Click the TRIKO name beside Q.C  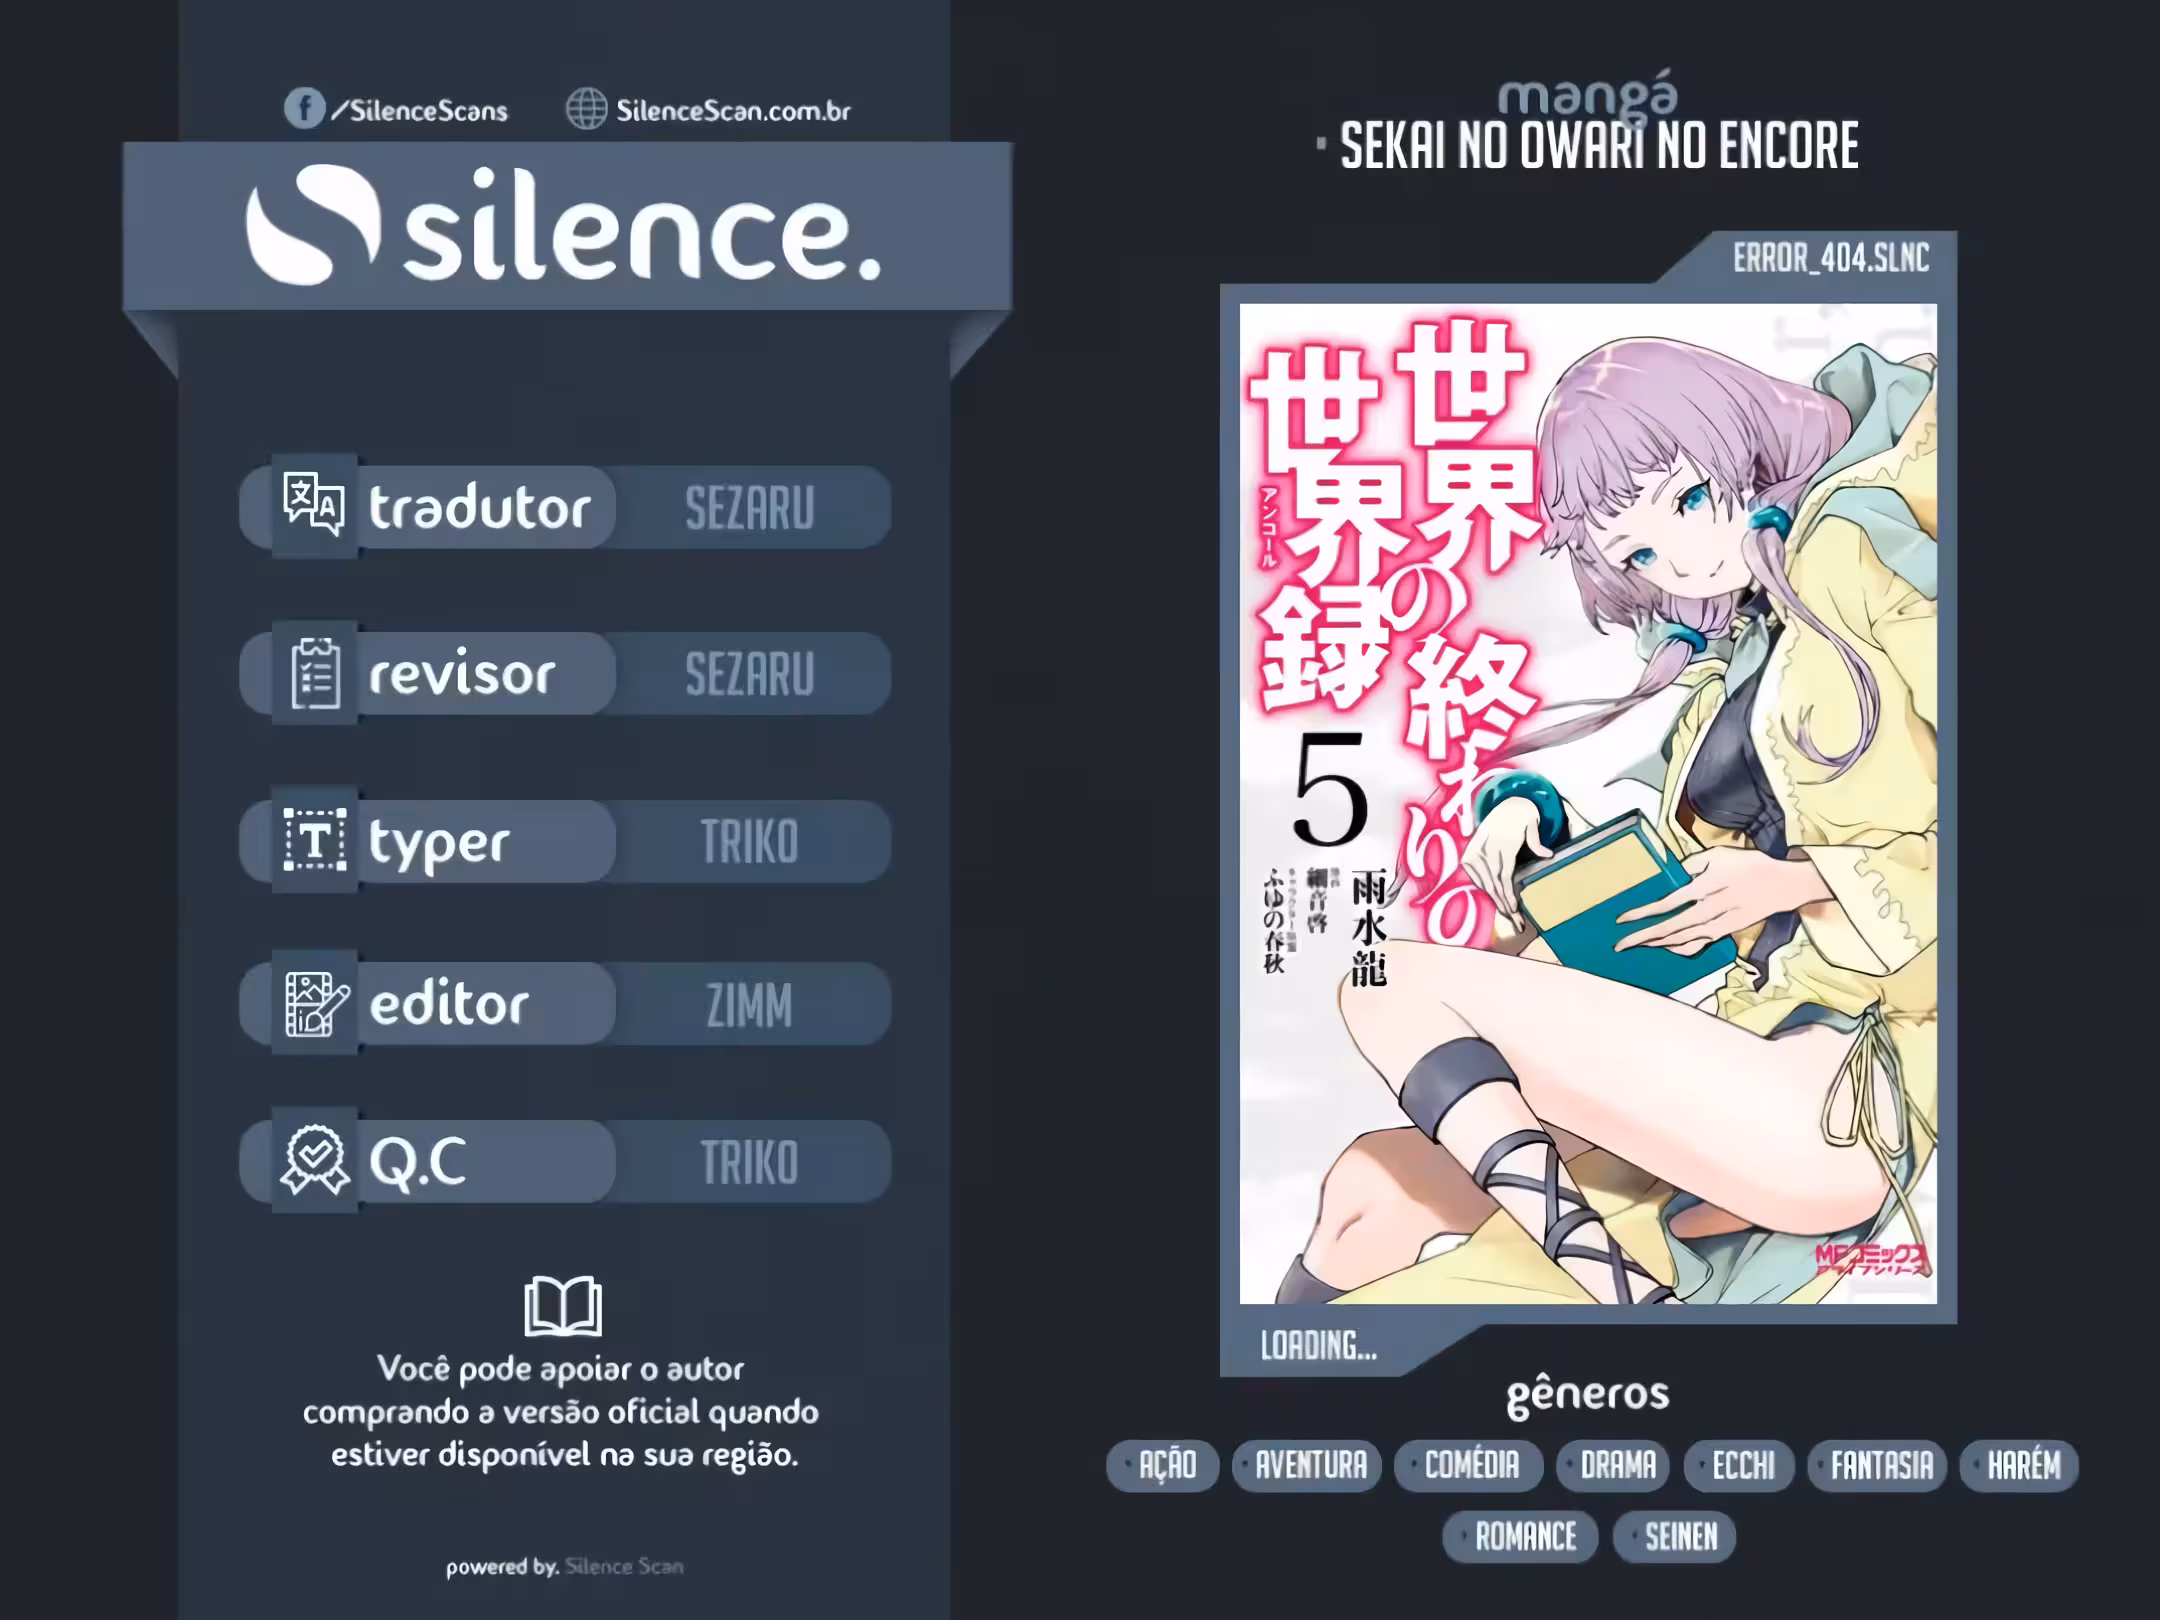coord(750,1163)
